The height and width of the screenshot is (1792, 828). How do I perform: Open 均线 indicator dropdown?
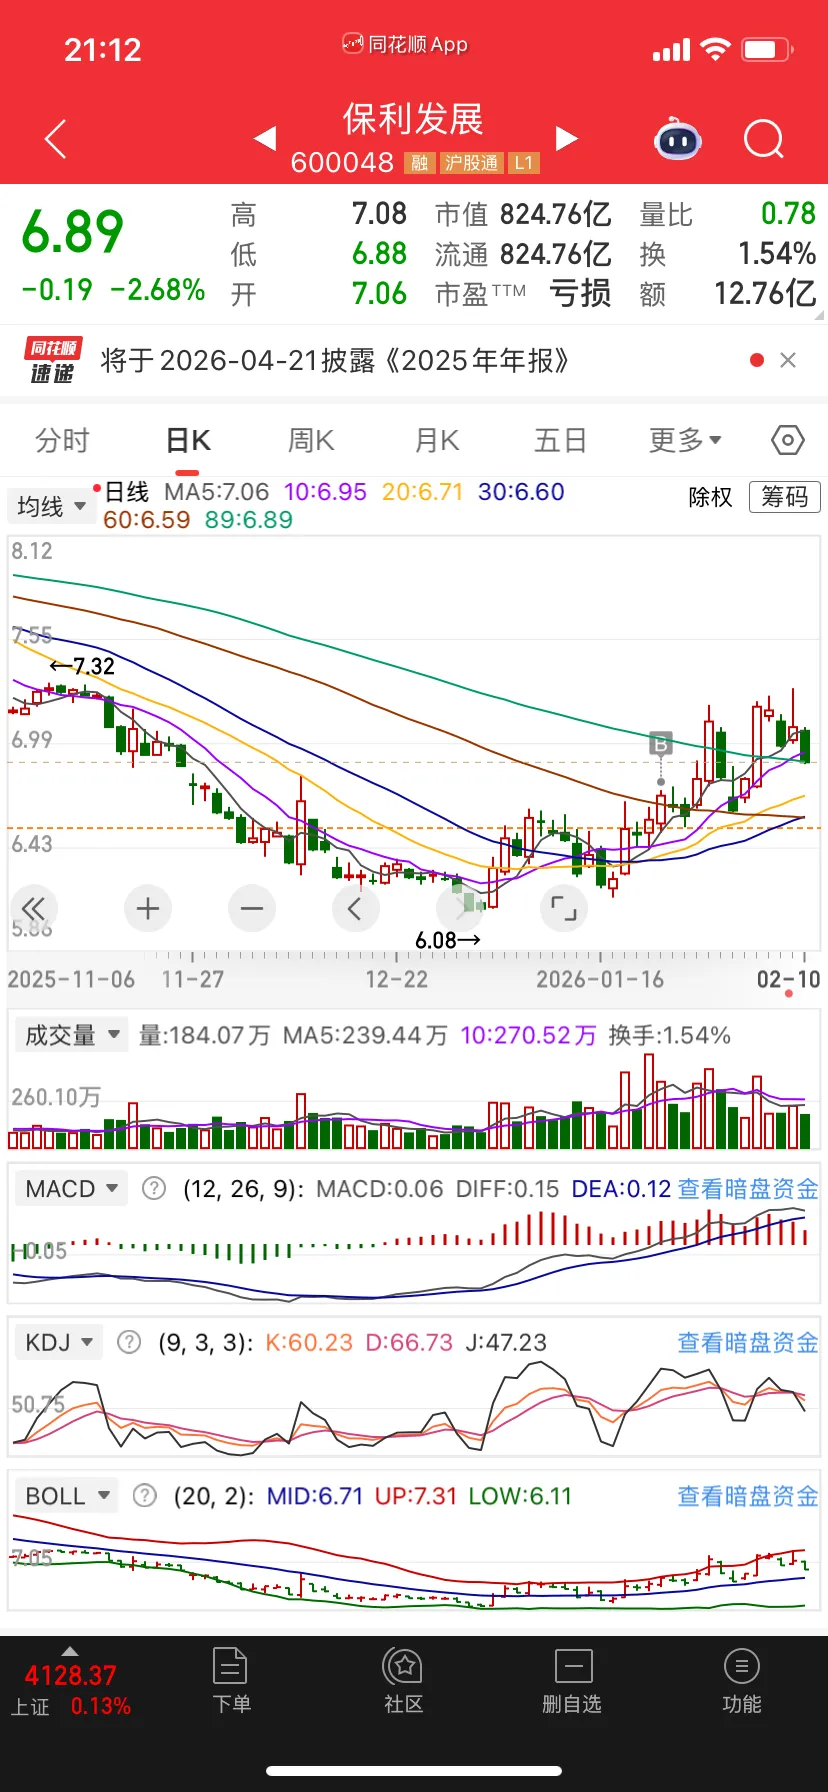point(51,506)
